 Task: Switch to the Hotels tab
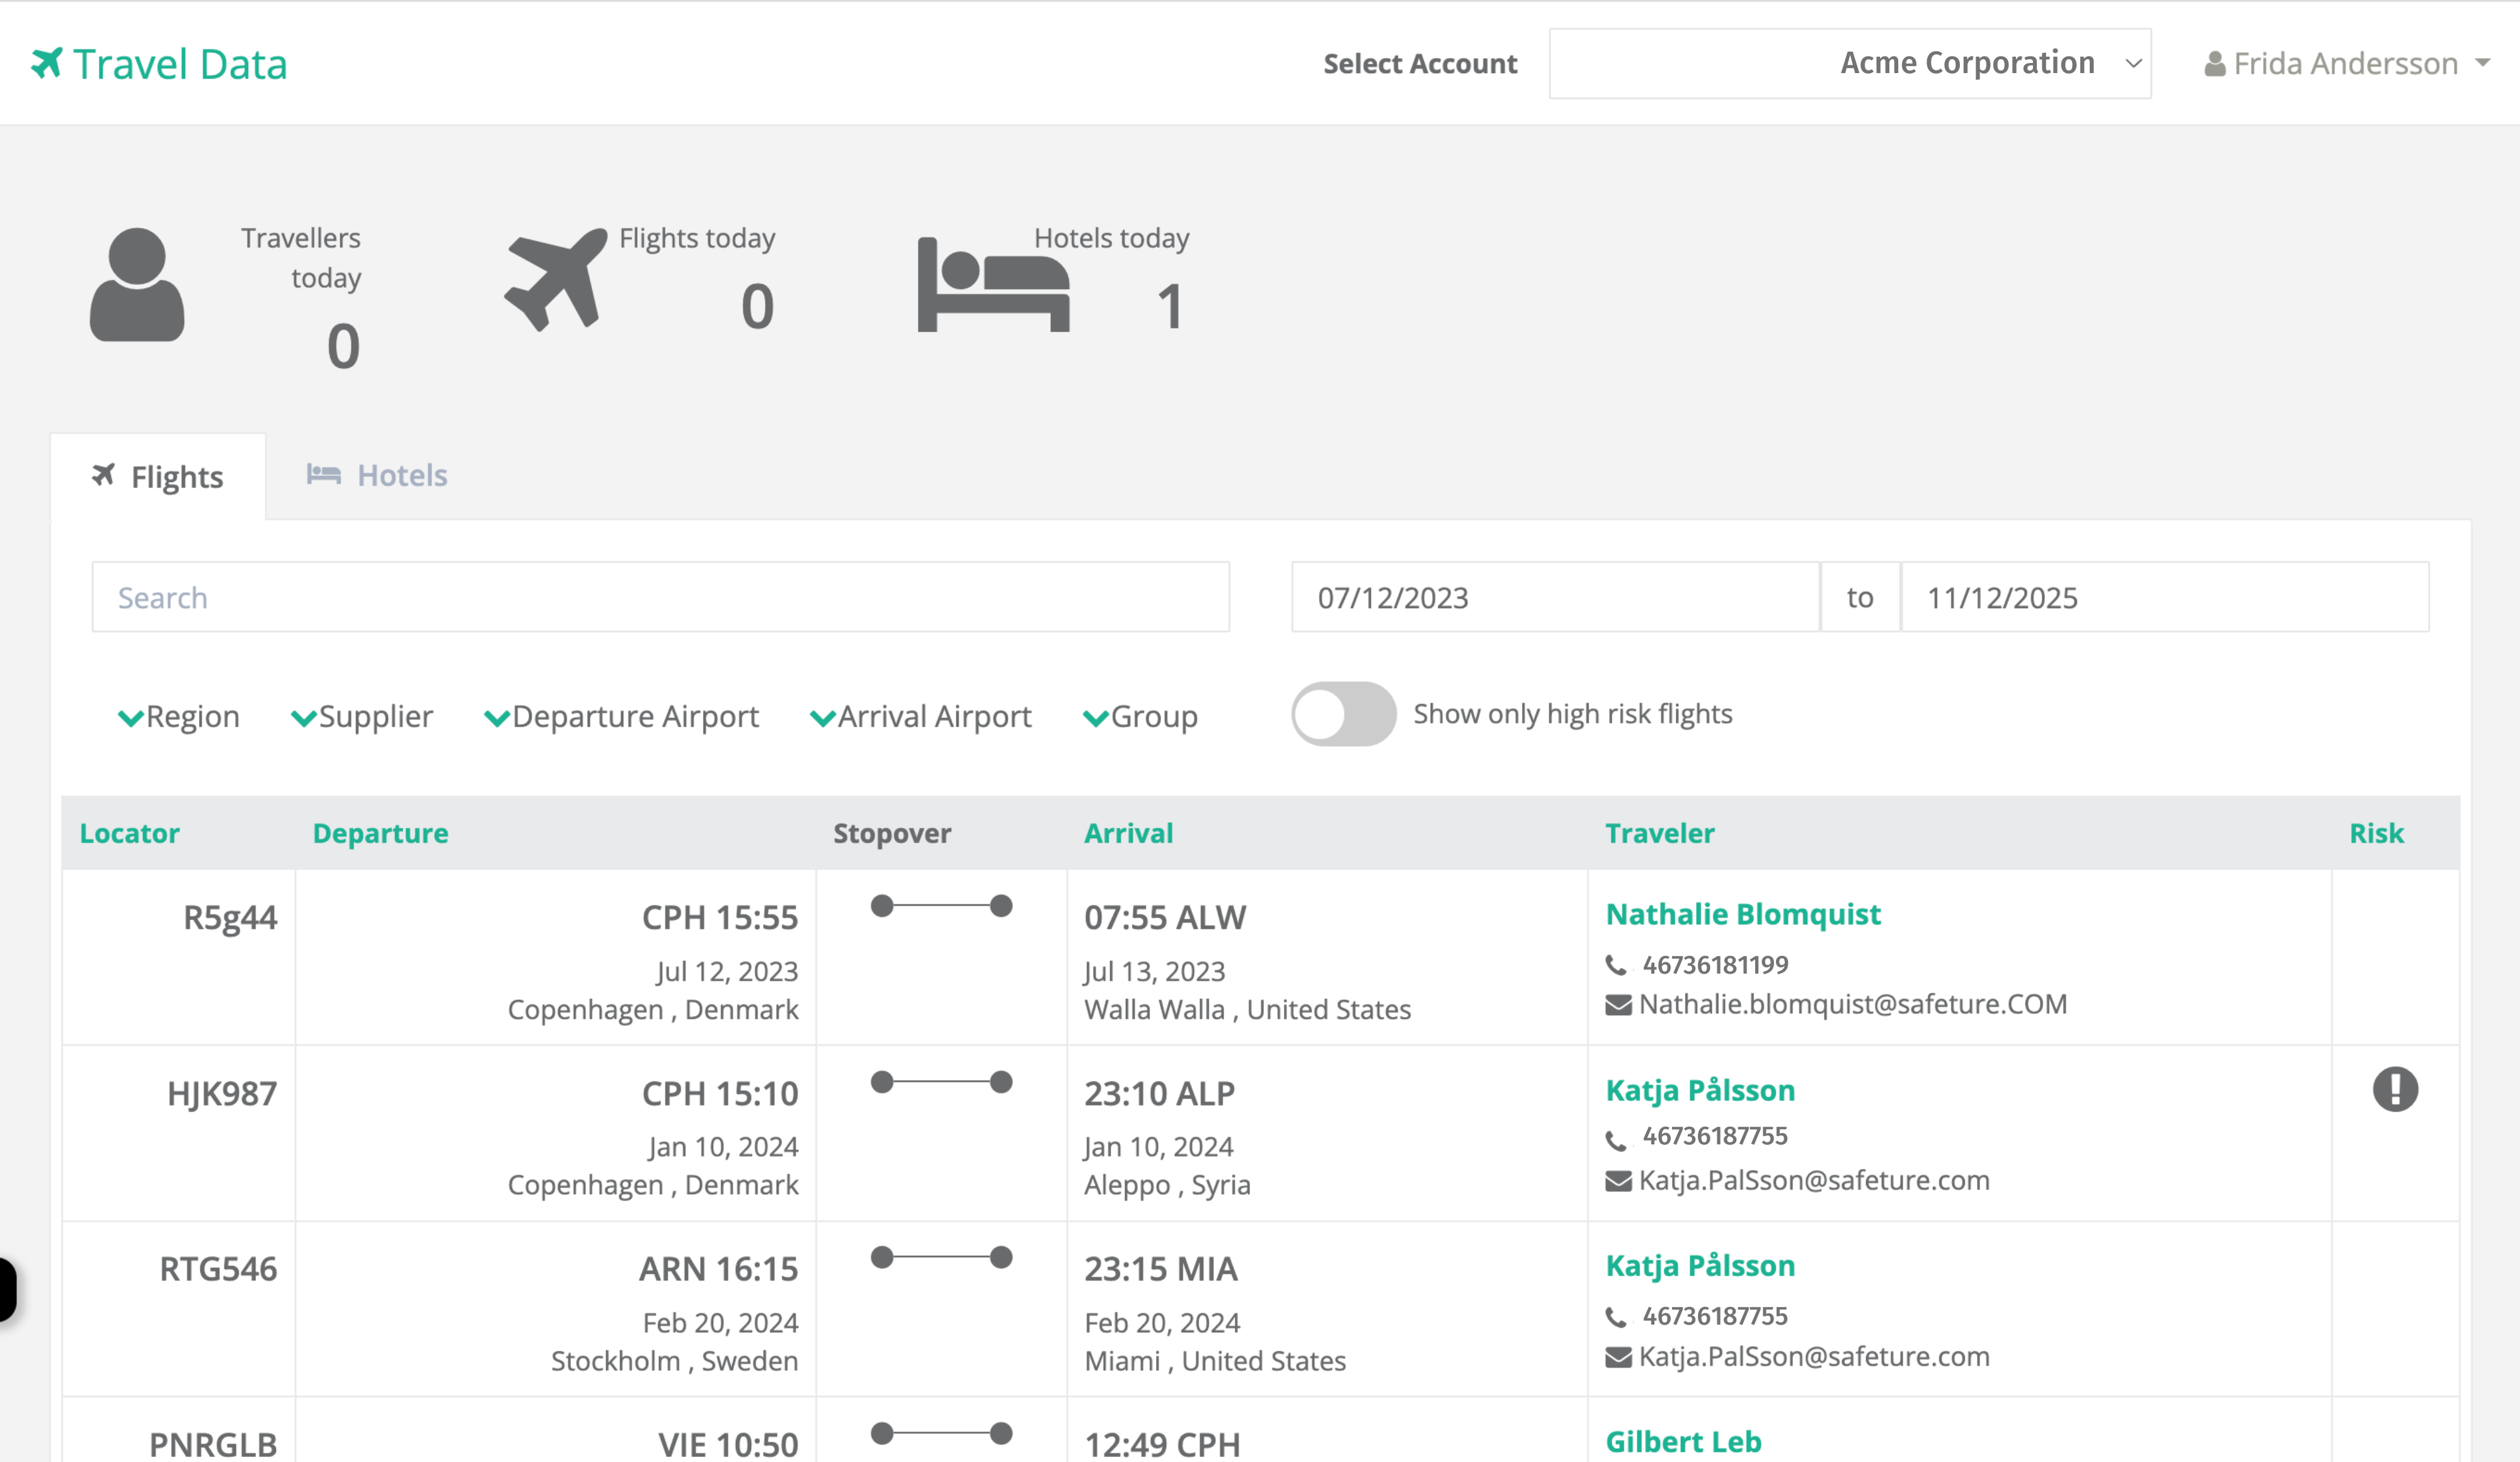pyautogui.click(x=376, y=475)
